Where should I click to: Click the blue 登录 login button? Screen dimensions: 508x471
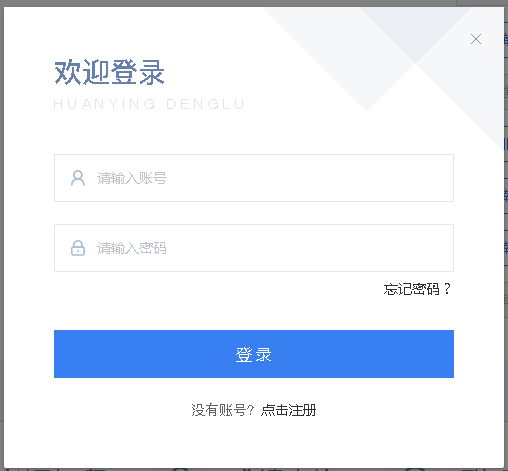pyautogui.click(x=254, y=354)
